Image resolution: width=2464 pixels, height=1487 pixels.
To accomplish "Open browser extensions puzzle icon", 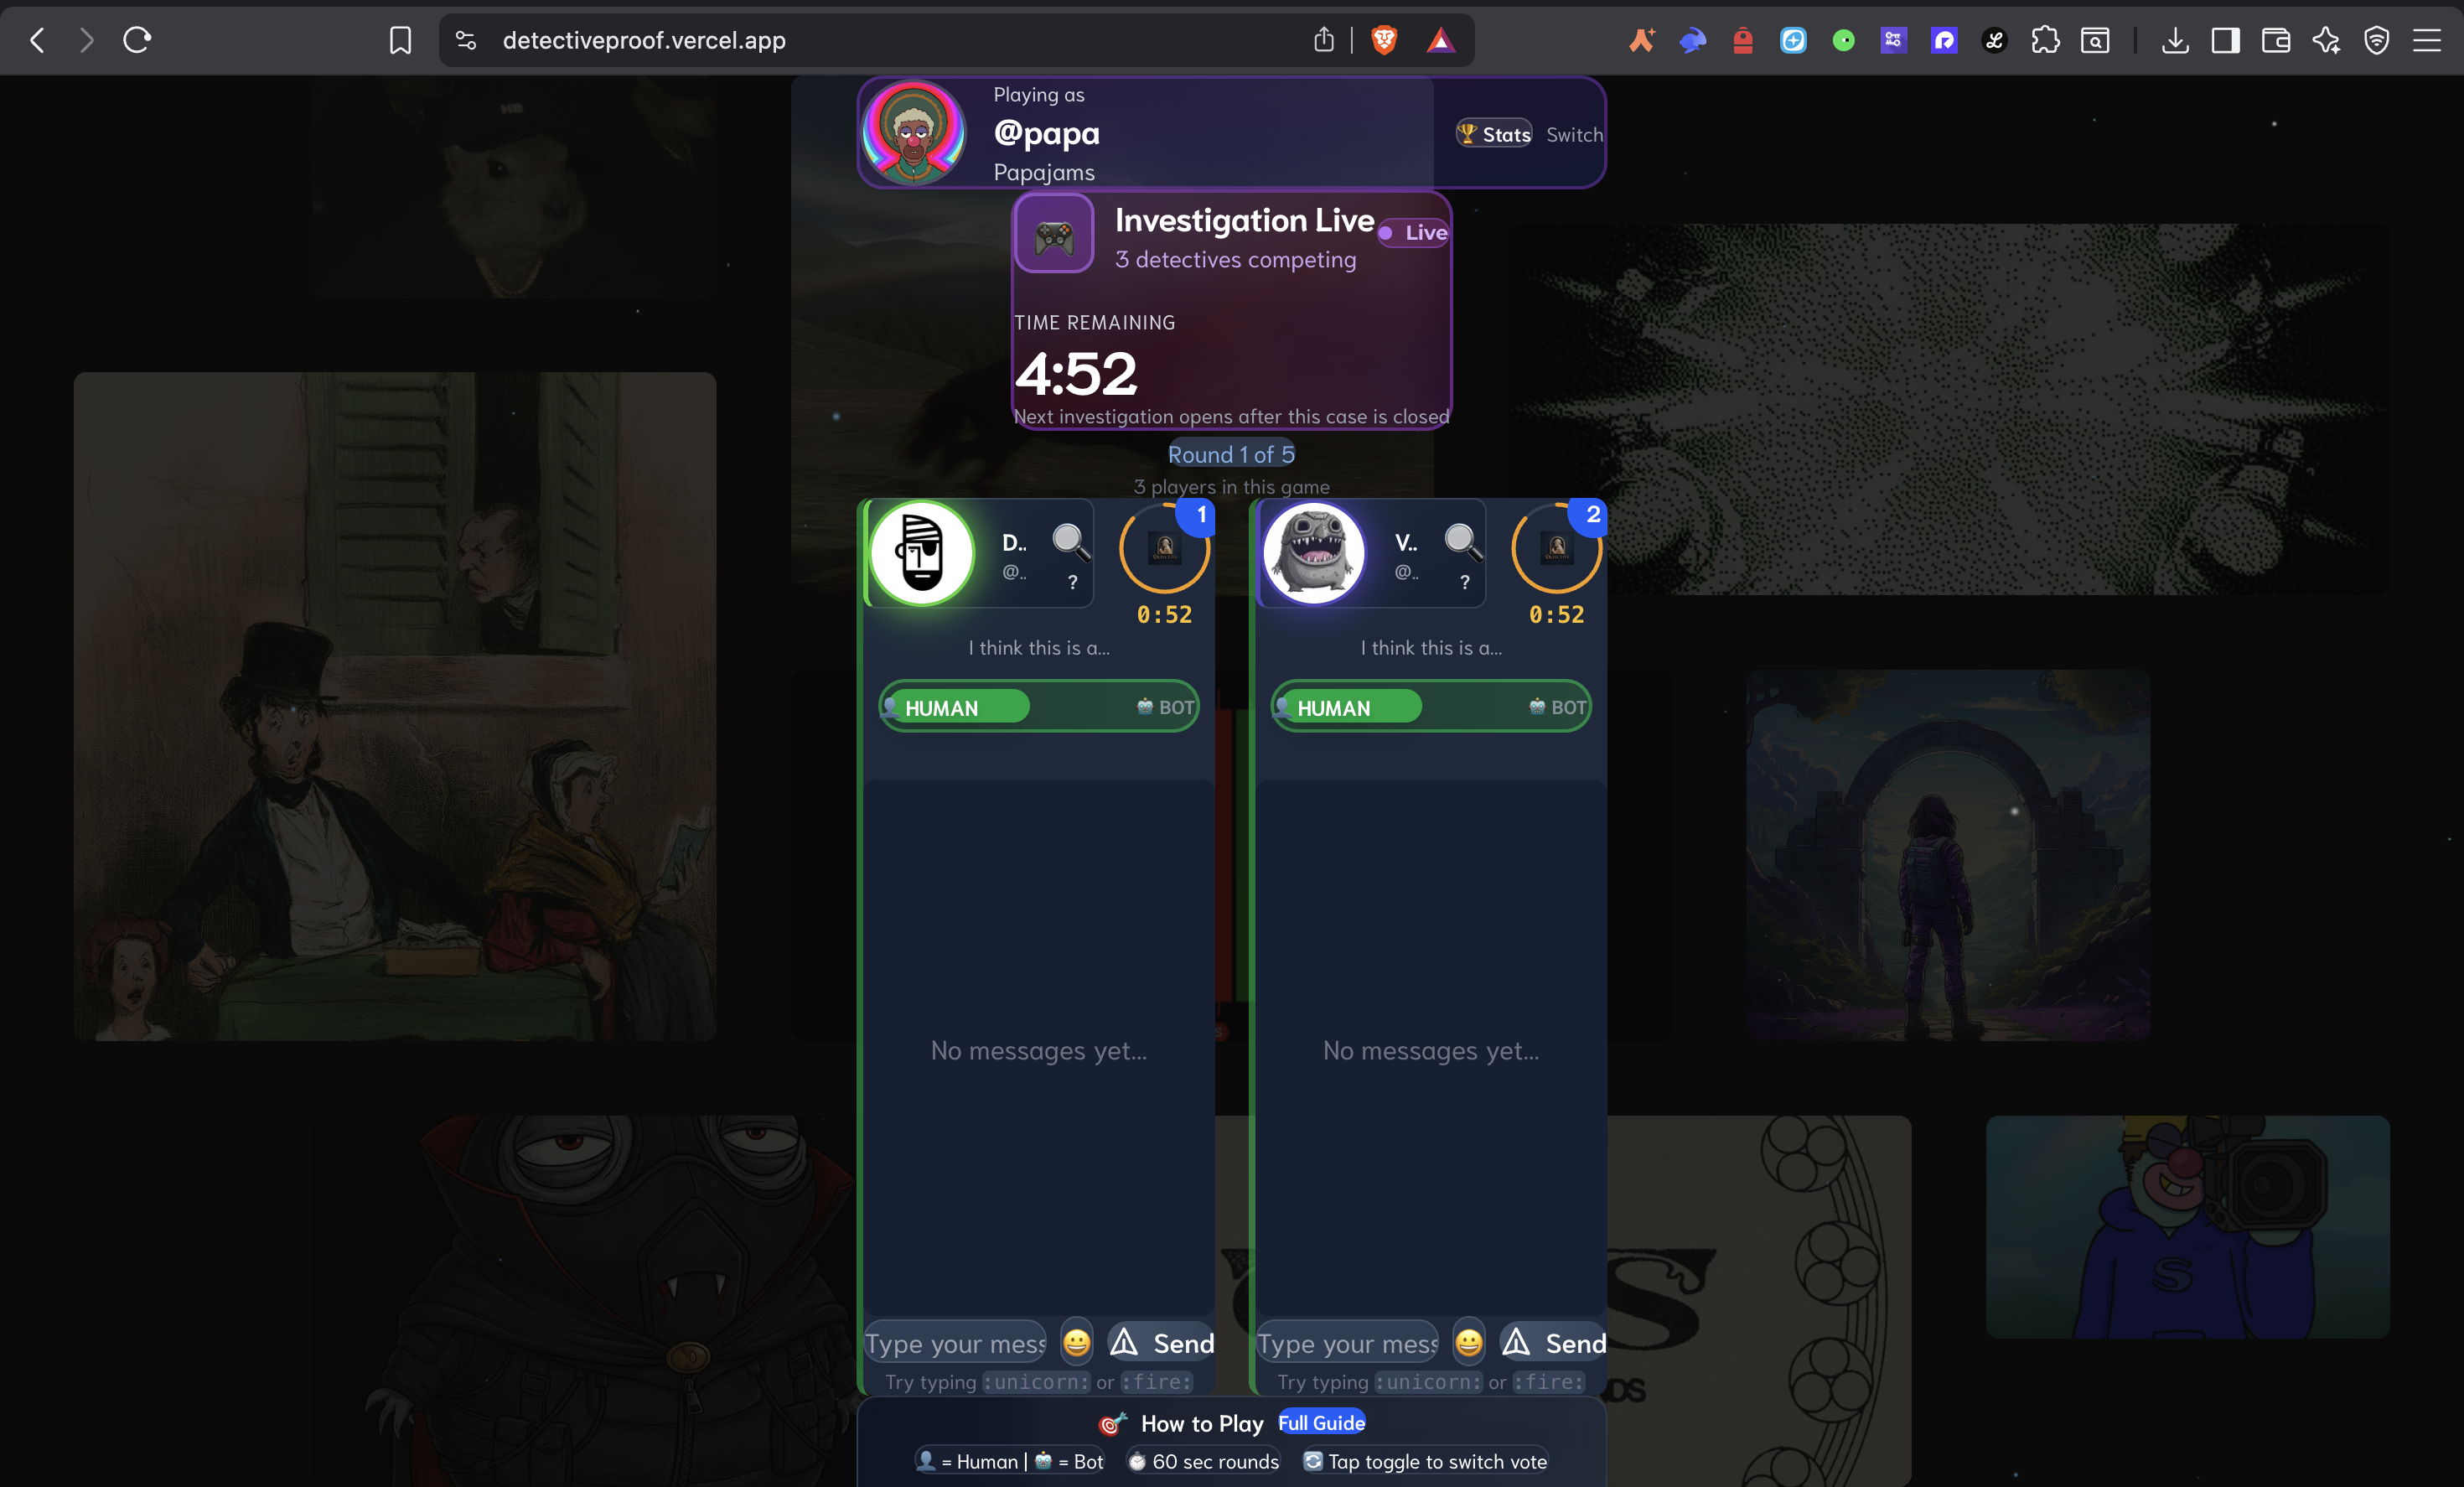I will pyautogui.click(x=2045, y=40).
